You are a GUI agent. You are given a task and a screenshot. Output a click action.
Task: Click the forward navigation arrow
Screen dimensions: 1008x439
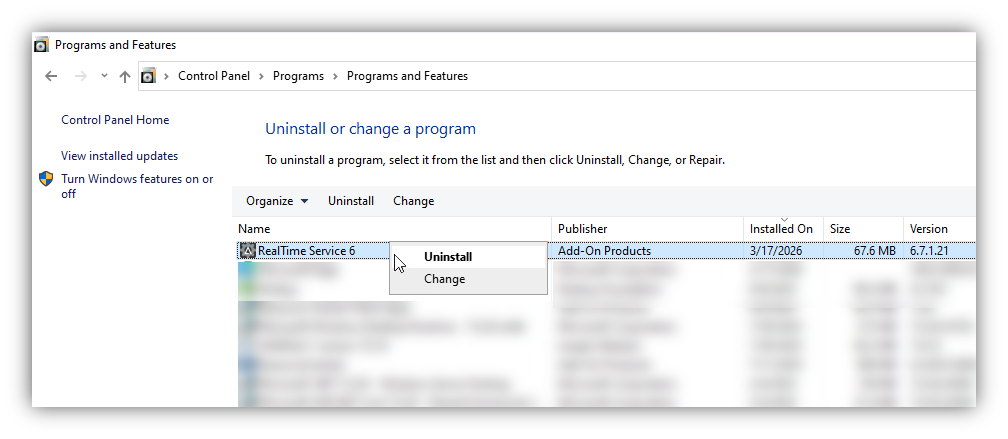(80, 76)
